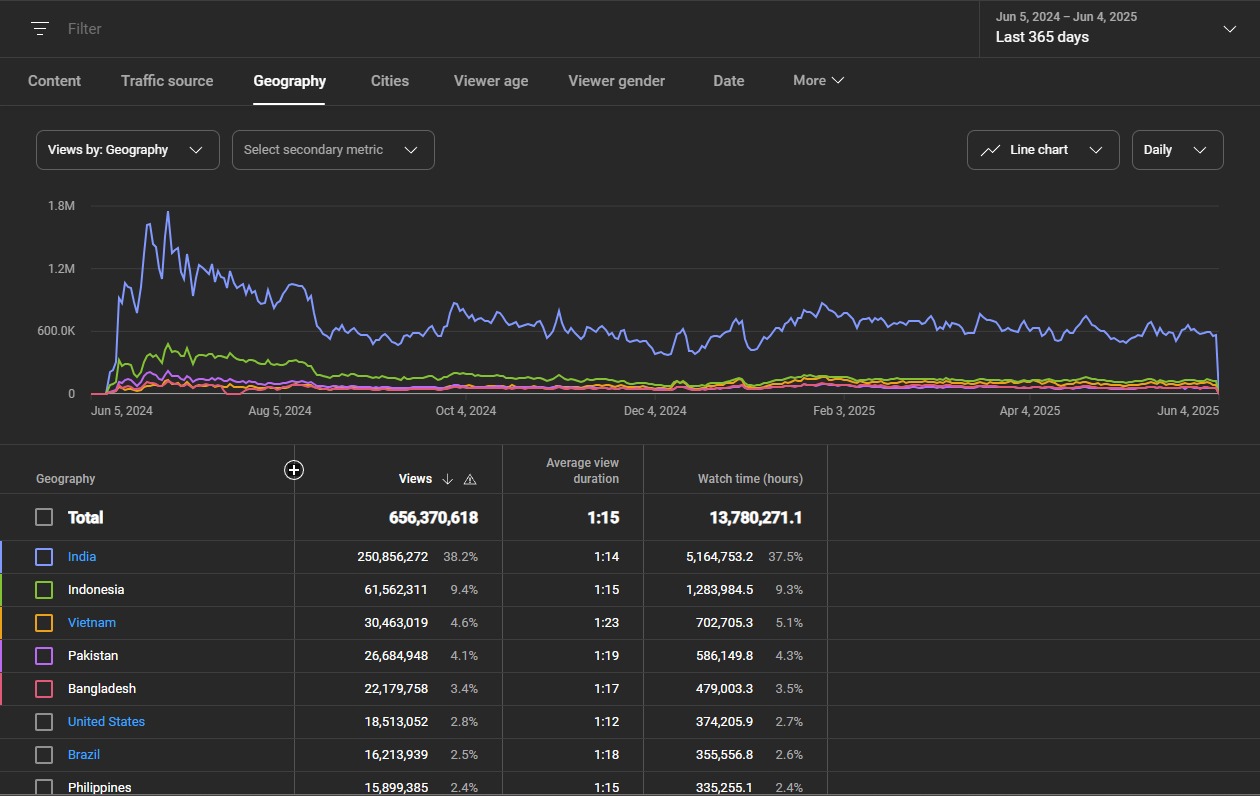This screenshot has height=796, width=1260.
Task: Open the Daily interval dropdown
Action: coord(1177,150)
